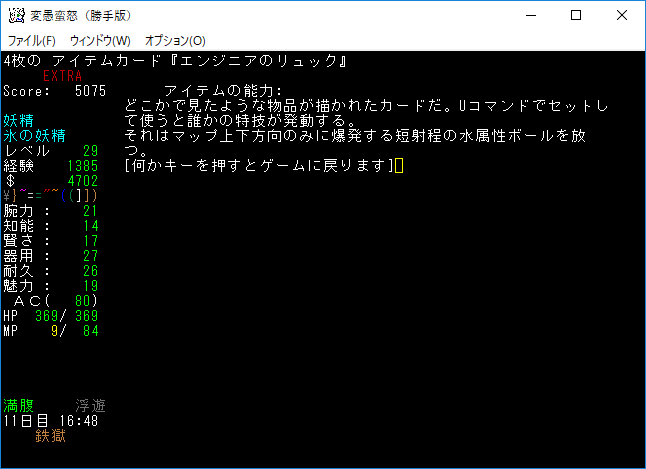Click the 鉄獄 dungeon name label

pyautogui.click(x=51, y=436)
